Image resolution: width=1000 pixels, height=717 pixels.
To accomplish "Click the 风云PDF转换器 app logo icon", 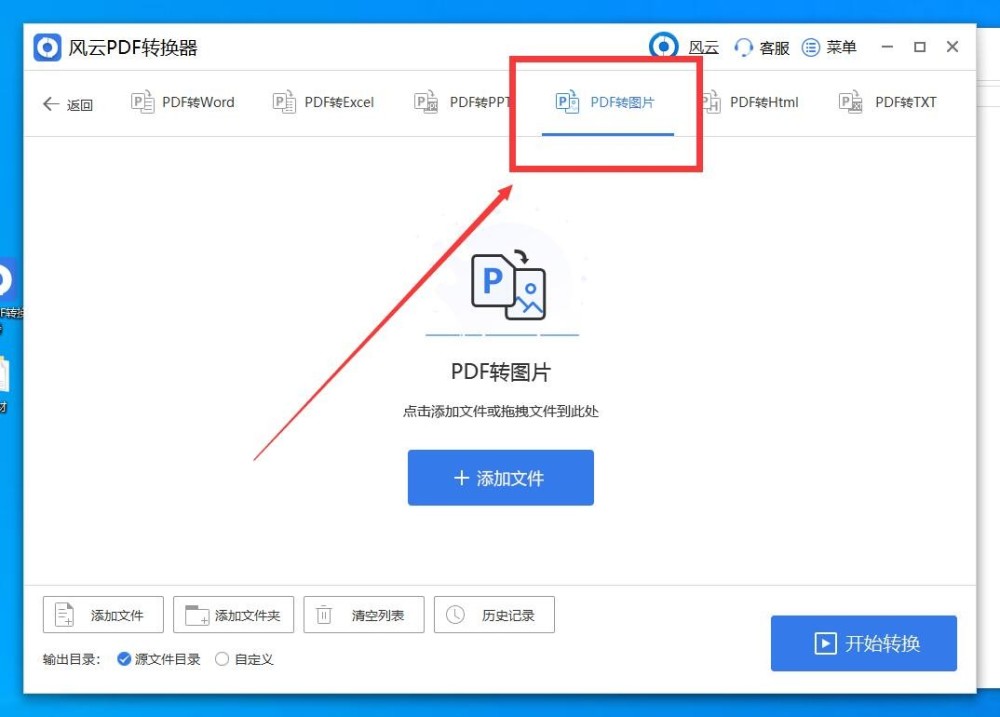I will pyautogui.click(x=47, y=48).
